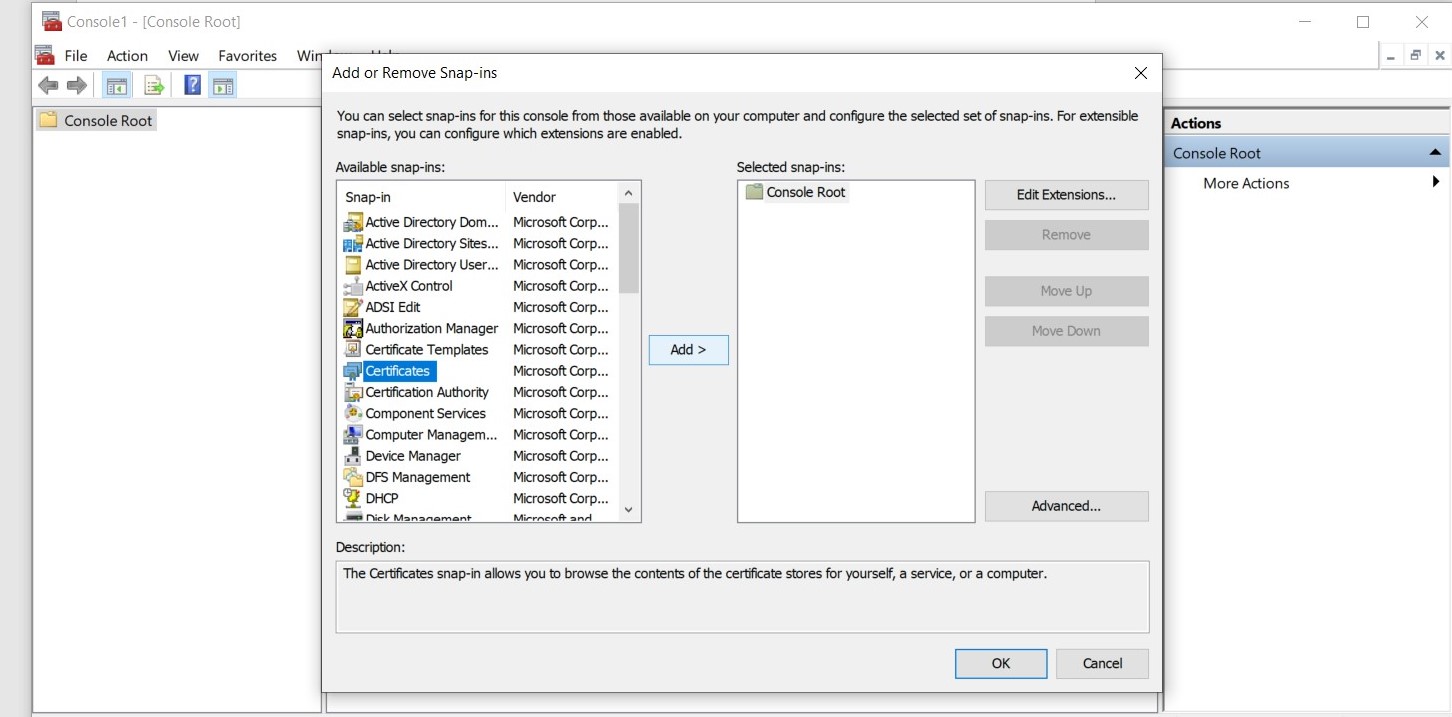
Task: Select 'Certificate Templates' entry text
Action: pyautogui.click(x=427, y=349)
